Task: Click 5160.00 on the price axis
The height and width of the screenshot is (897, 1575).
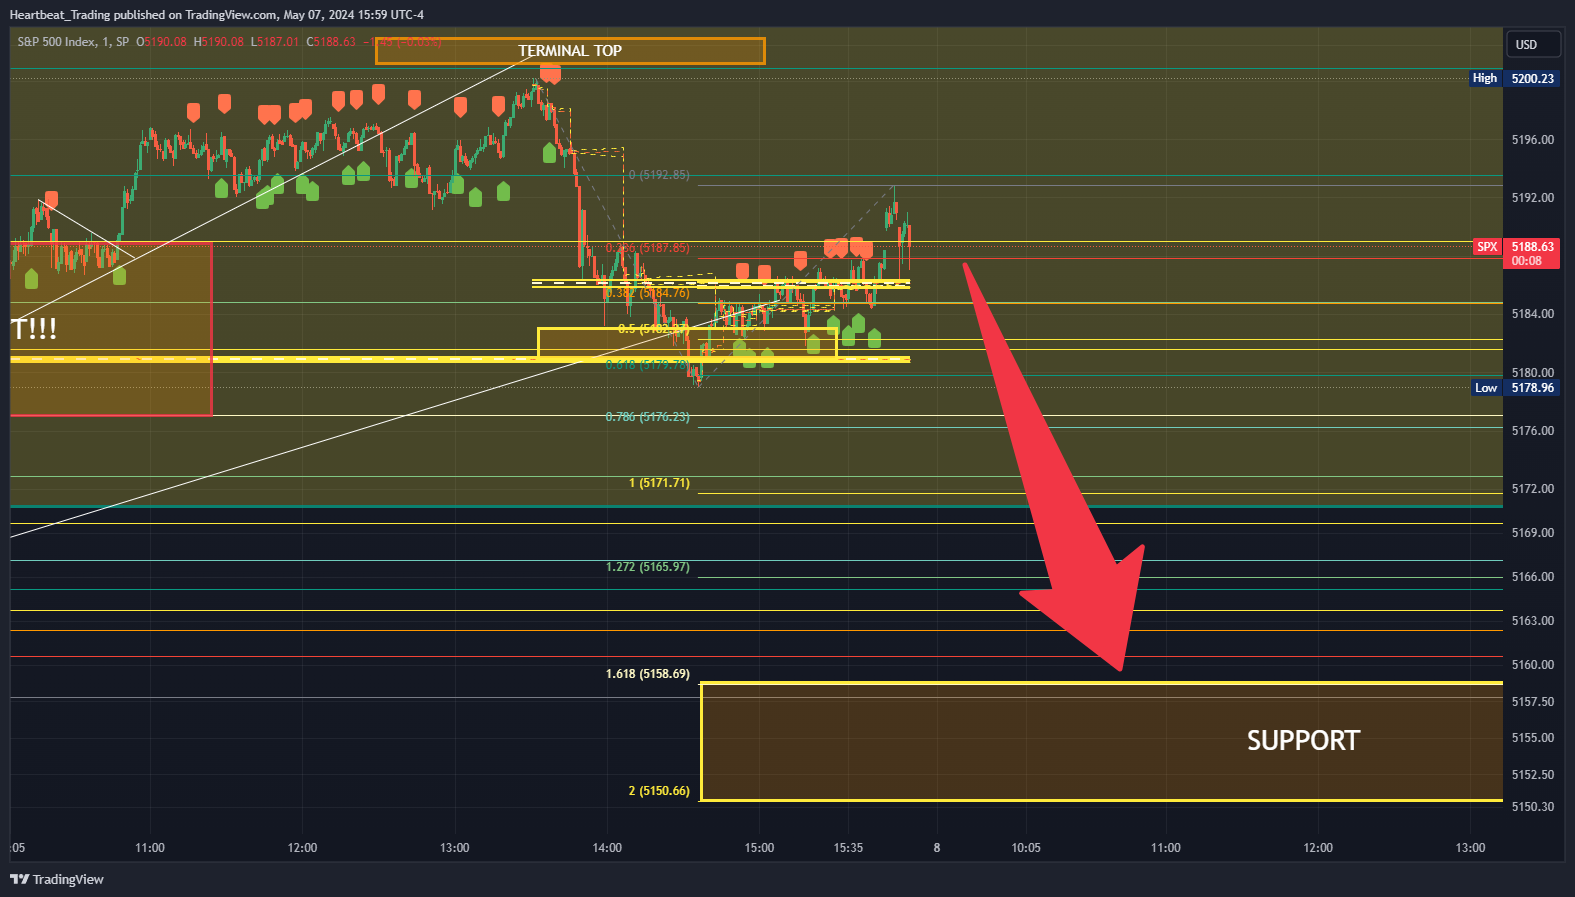Action: (x=1533, y=665)
